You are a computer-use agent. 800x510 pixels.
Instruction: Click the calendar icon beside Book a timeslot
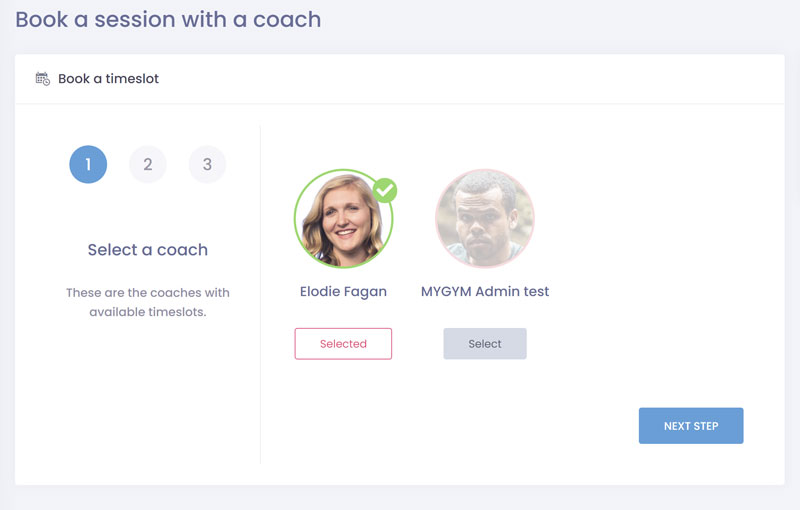42,79
